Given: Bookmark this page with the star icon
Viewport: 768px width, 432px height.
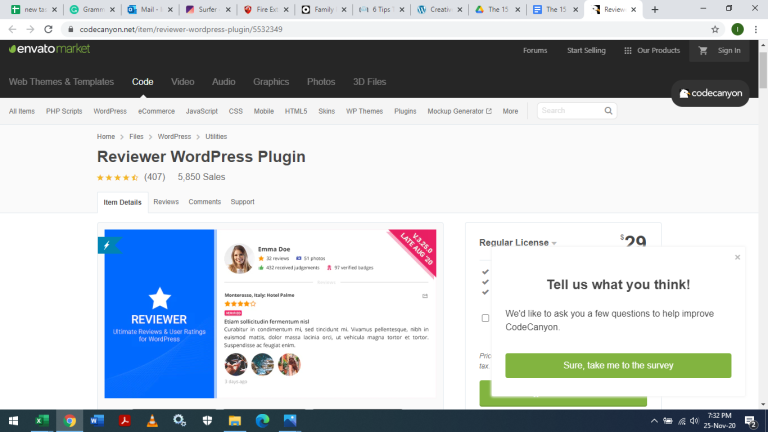Looking at the screenshot, I should pyautogui.click(x=715, y=29).
